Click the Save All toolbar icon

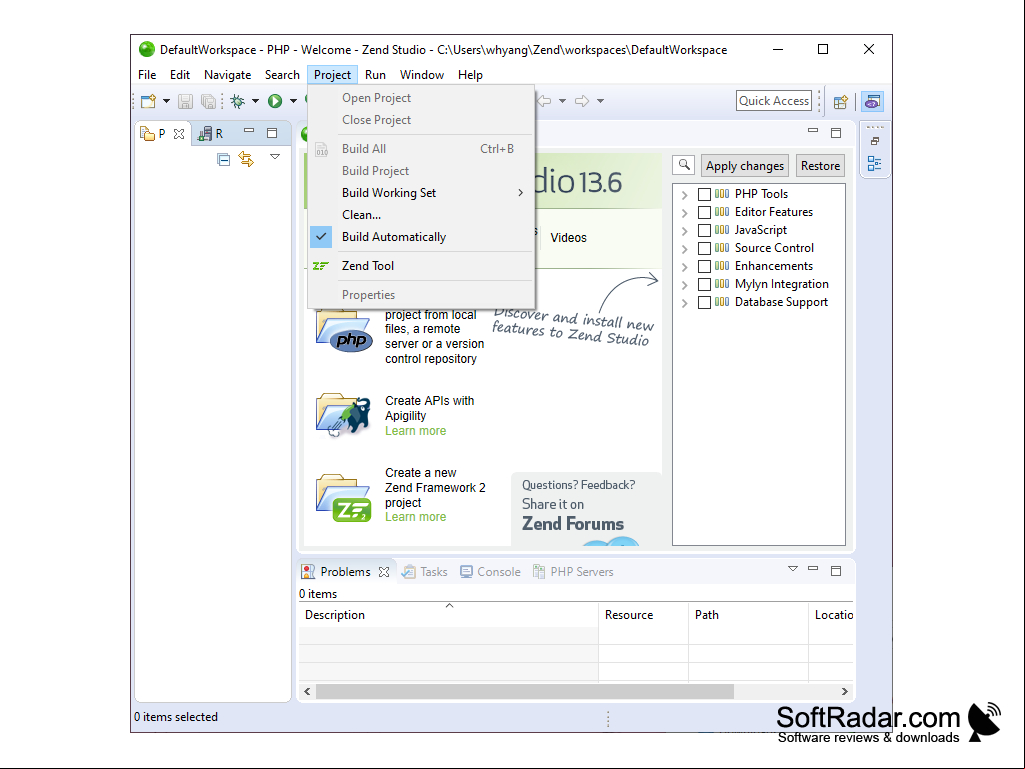coord(209,101)
